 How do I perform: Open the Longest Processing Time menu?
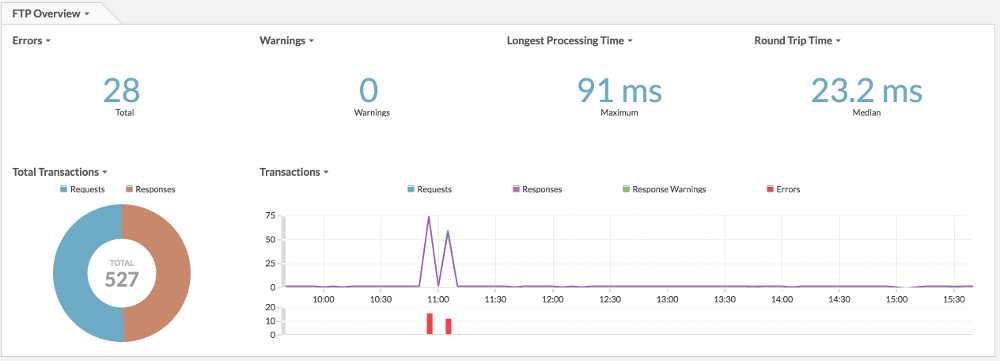pos(570,41)
